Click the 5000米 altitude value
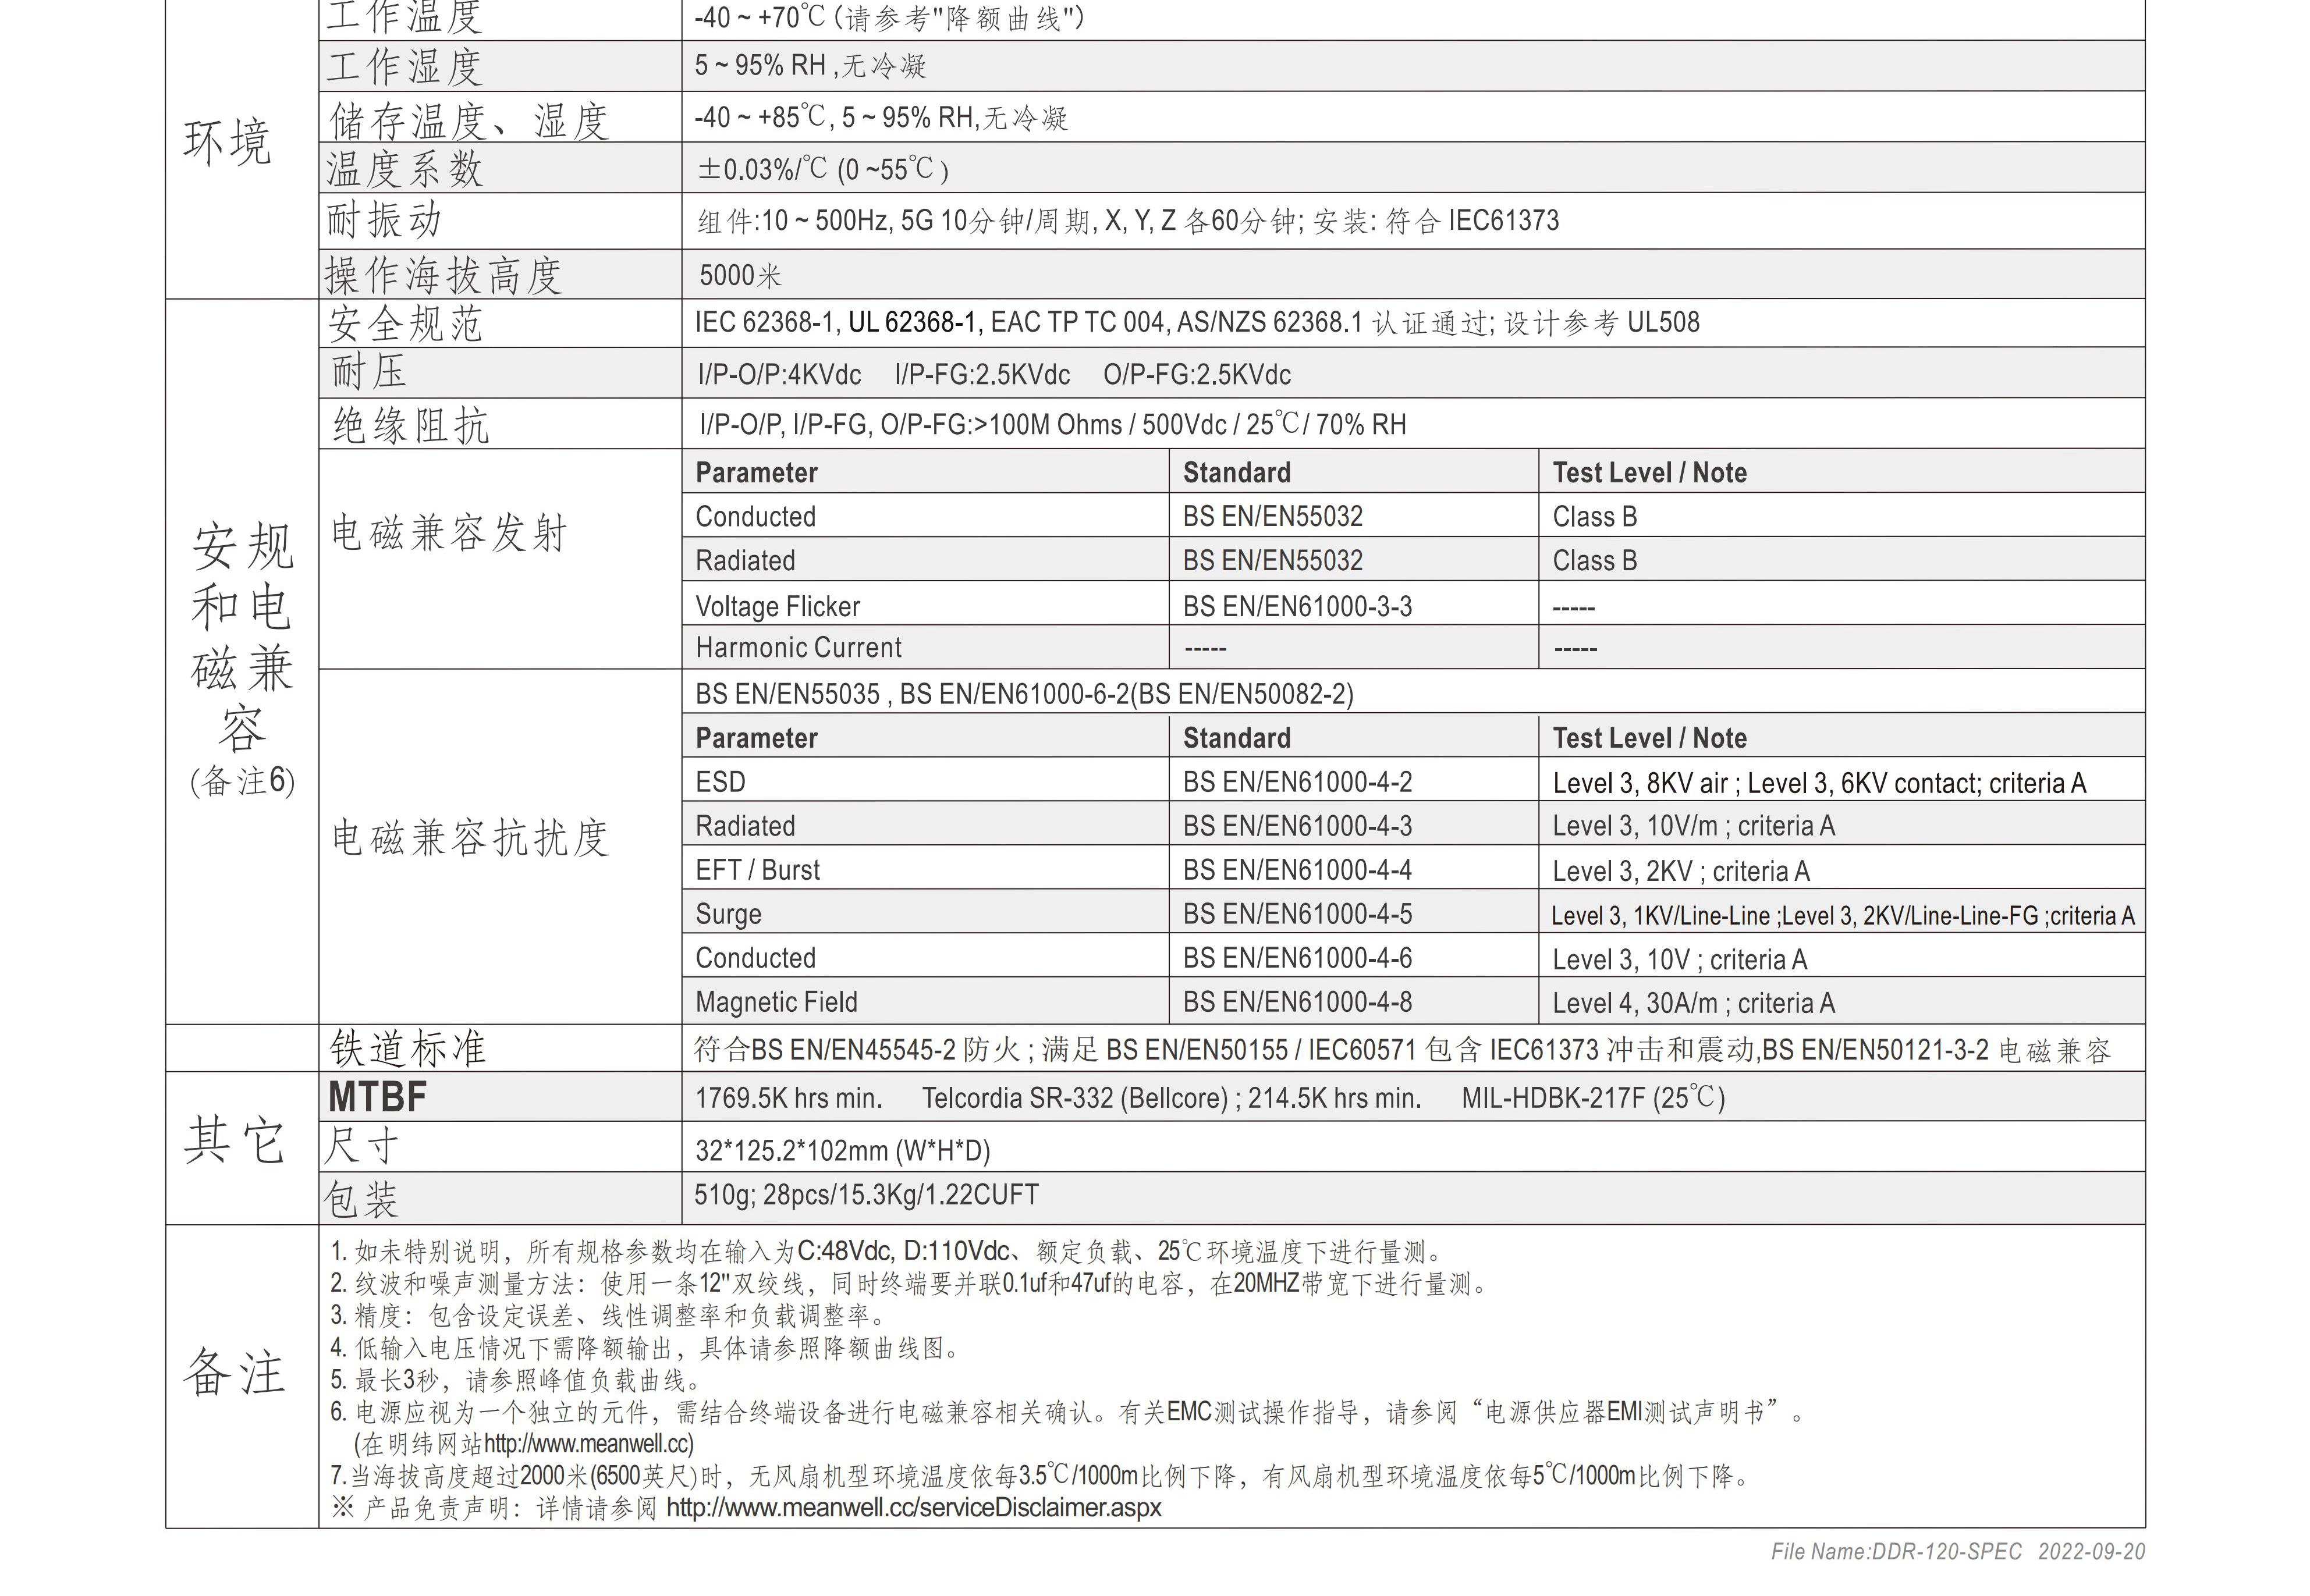Viewport: 2310px width, 1596px height. 740,275
